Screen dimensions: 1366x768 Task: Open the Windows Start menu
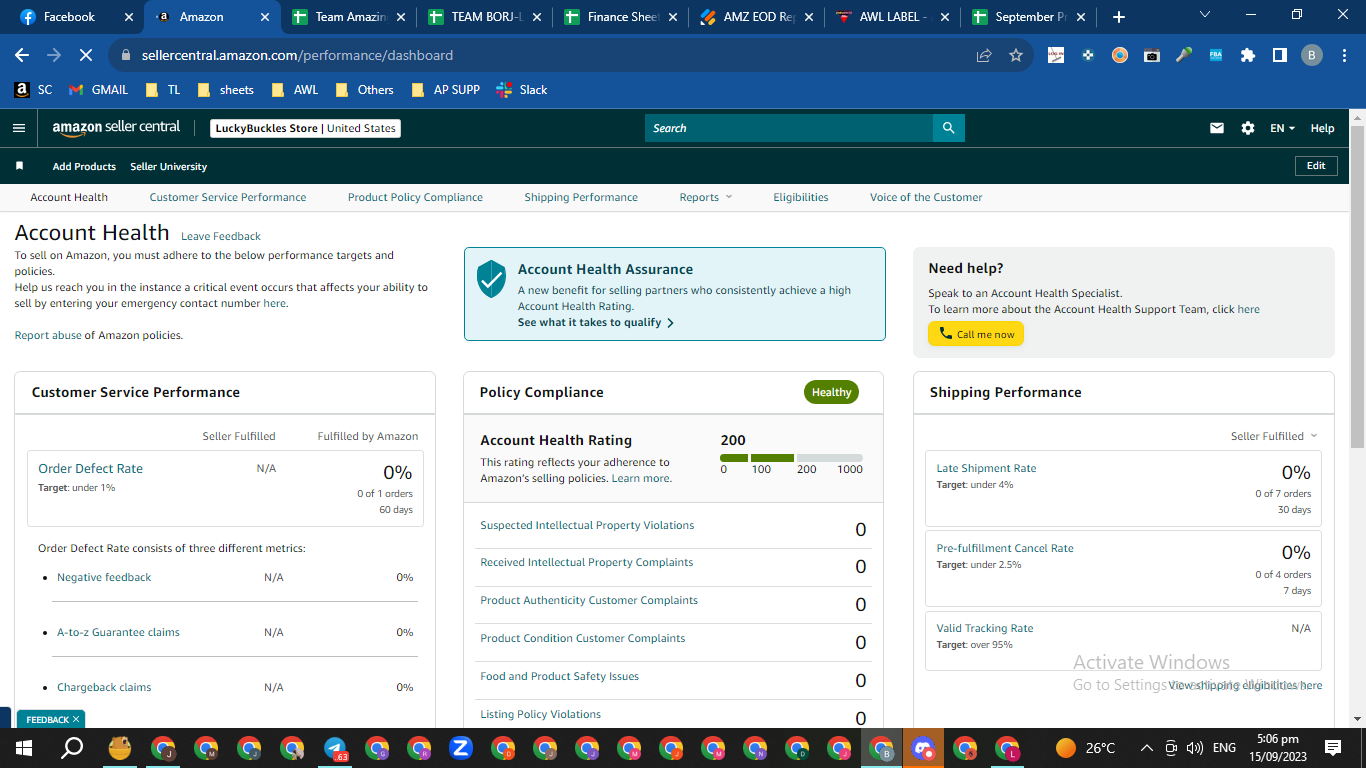[x=24, y=748]
